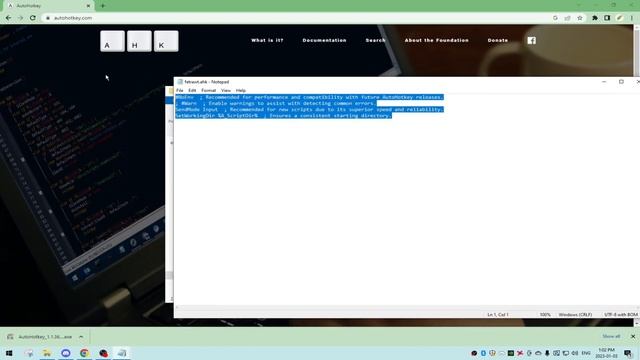The height and width of the screenshot is (360, 640).
Task: Click the red and black taskbar app icon
Action: (x=103, y=353)
